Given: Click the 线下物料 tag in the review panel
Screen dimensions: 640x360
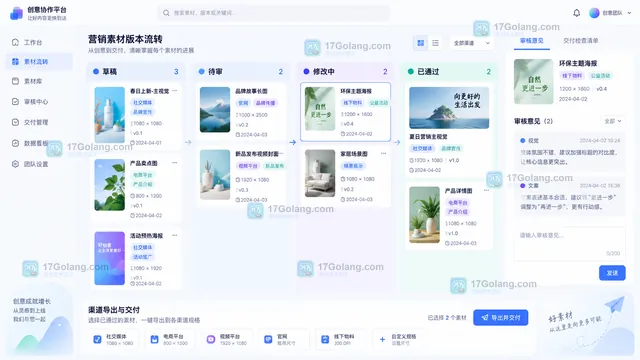Looking at the screenshot, I should coord(571,76).
